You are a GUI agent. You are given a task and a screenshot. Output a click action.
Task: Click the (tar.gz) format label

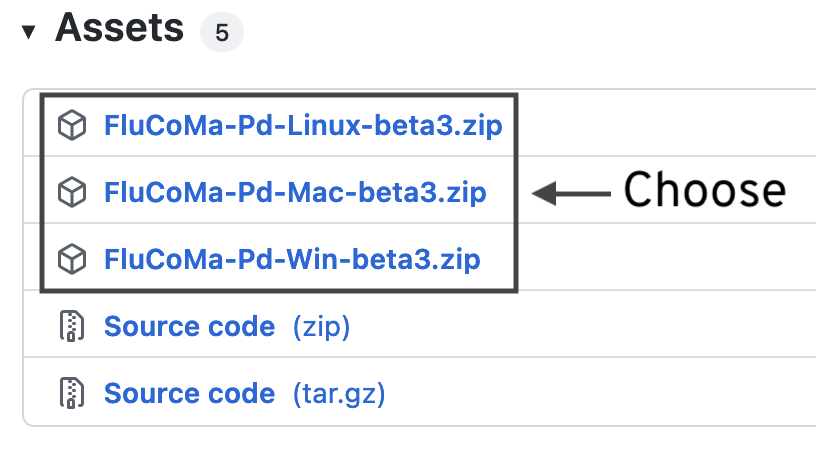click(339, 394)
